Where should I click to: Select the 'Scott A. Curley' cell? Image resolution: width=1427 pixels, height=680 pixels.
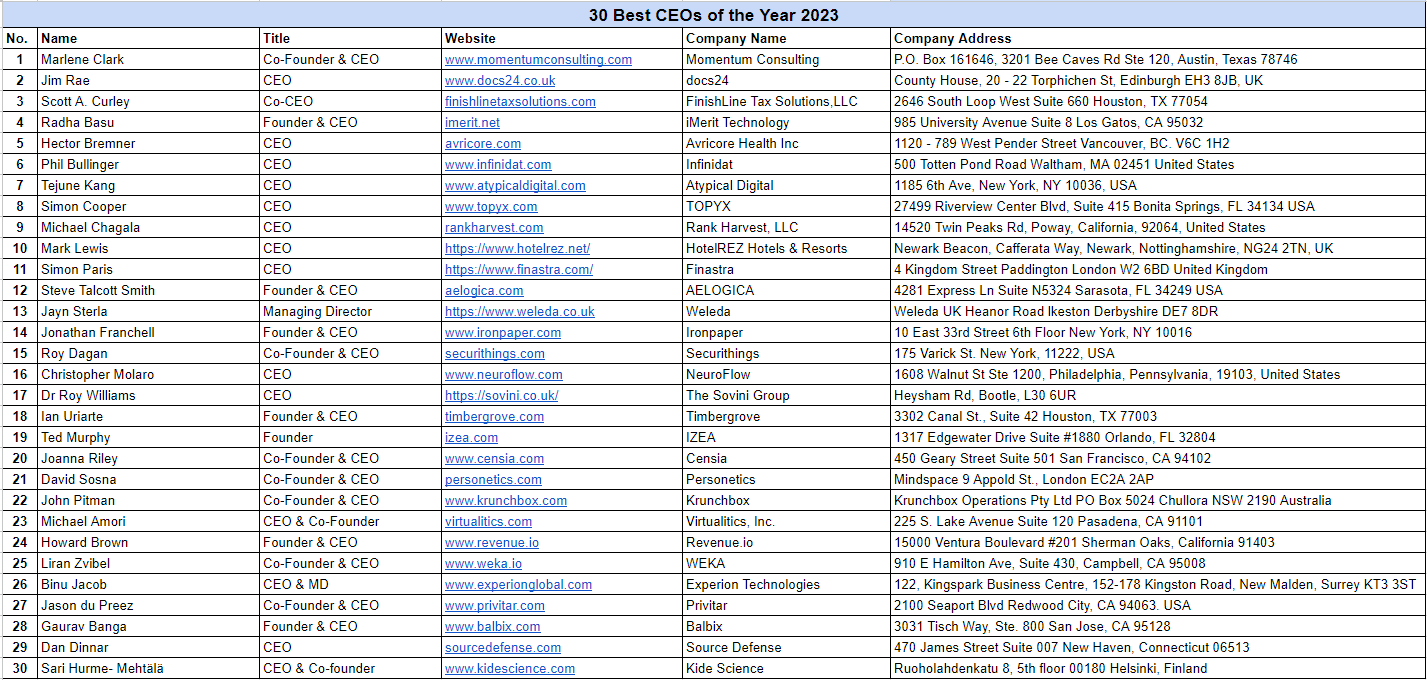pyautogui.click(x=148, y=101)
